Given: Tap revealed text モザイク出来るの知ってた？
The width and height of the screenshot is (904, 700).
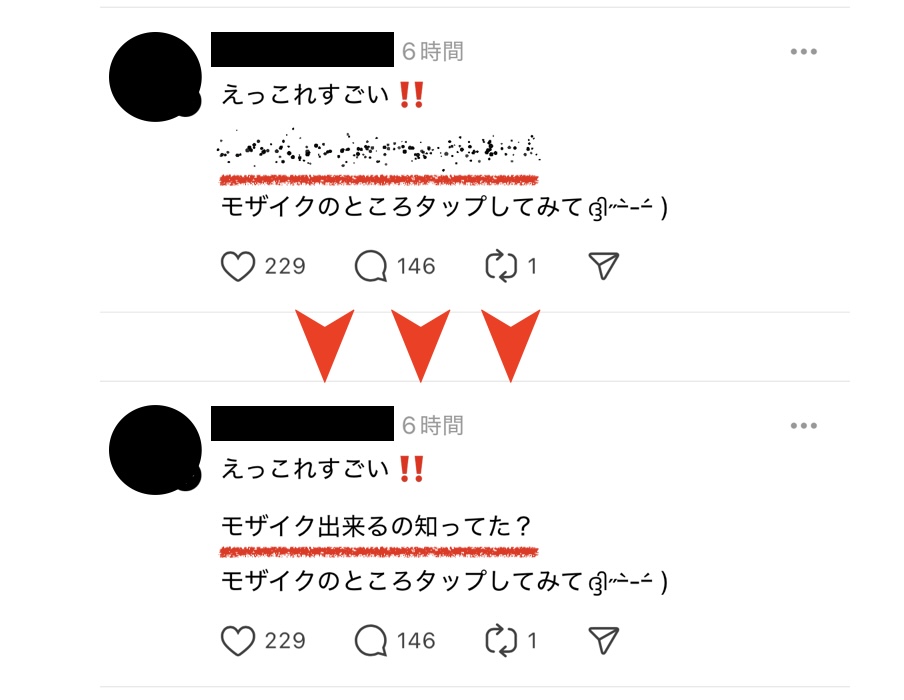Looking at the screenshot, I should click(x=376, y=526).
